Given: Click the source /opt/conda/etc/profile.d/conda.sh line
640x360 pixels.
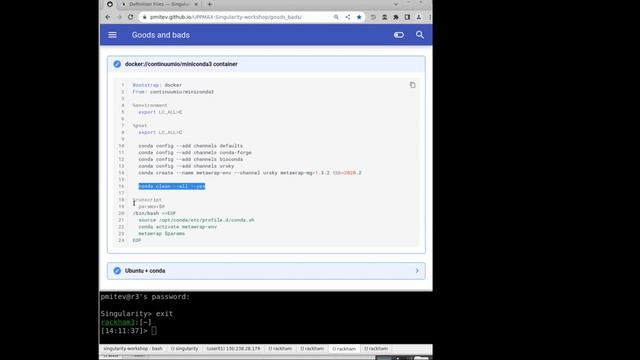Looking at the screenshot, I should [196, 220].
